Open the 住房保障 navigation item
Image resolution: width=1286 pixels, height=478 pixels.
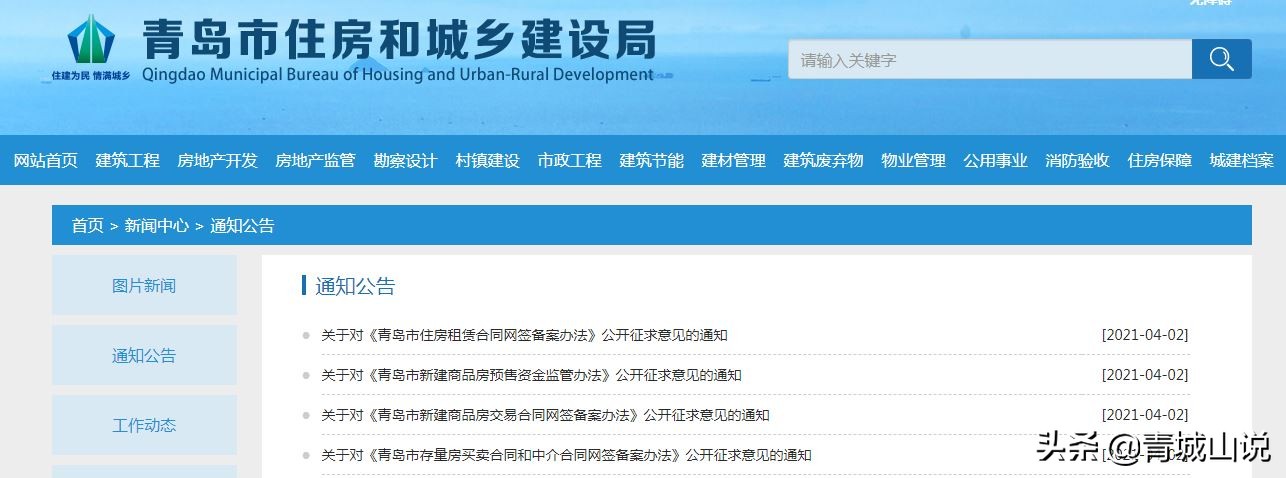pos(1159,160)
